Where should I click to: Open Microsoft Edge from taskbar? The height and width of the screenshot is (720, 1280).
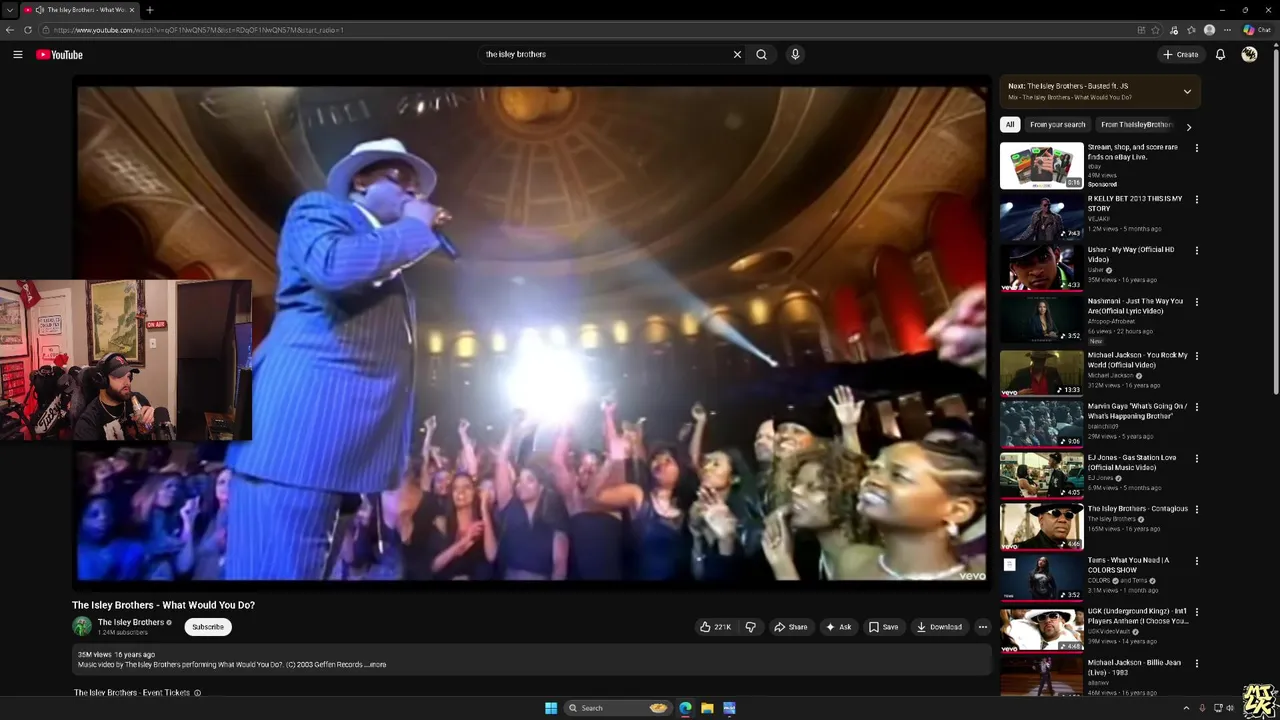pos(685,708)
